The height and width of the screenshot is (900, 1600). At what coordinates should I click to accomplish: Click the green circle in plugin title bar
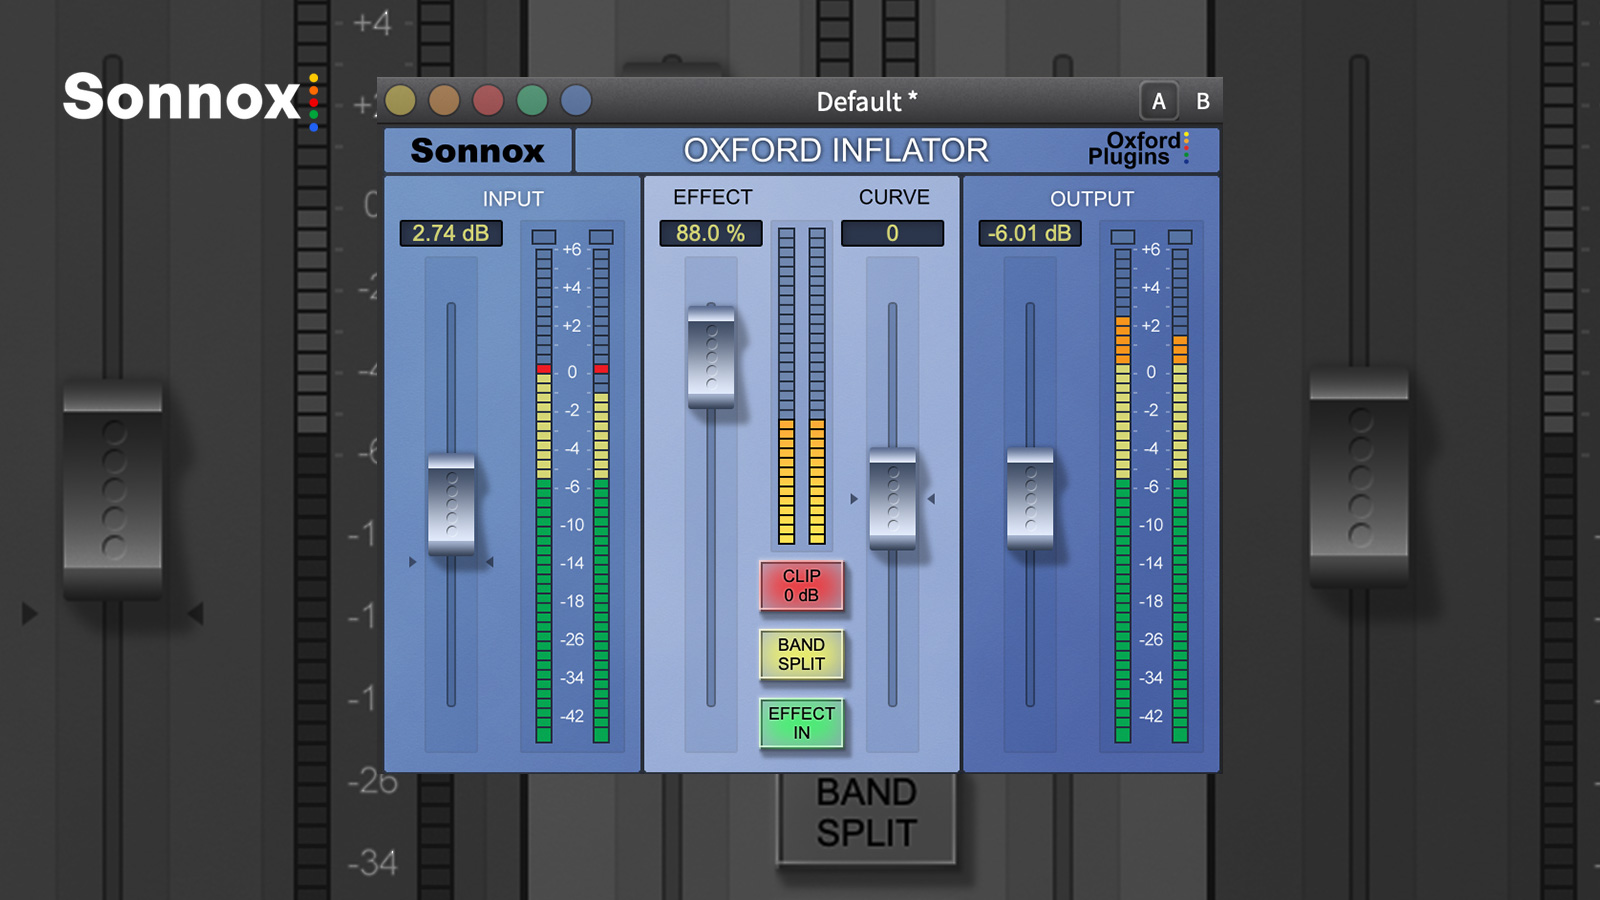(532, 100)
